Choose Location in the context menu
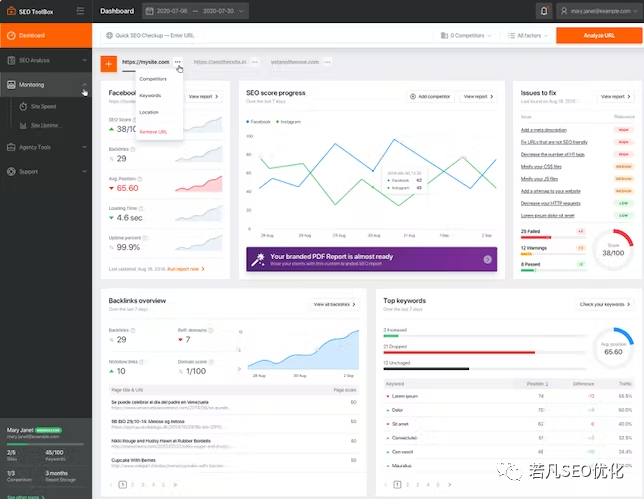The width and height of the screenshot is (644, 499). click(x=149, y=112)
